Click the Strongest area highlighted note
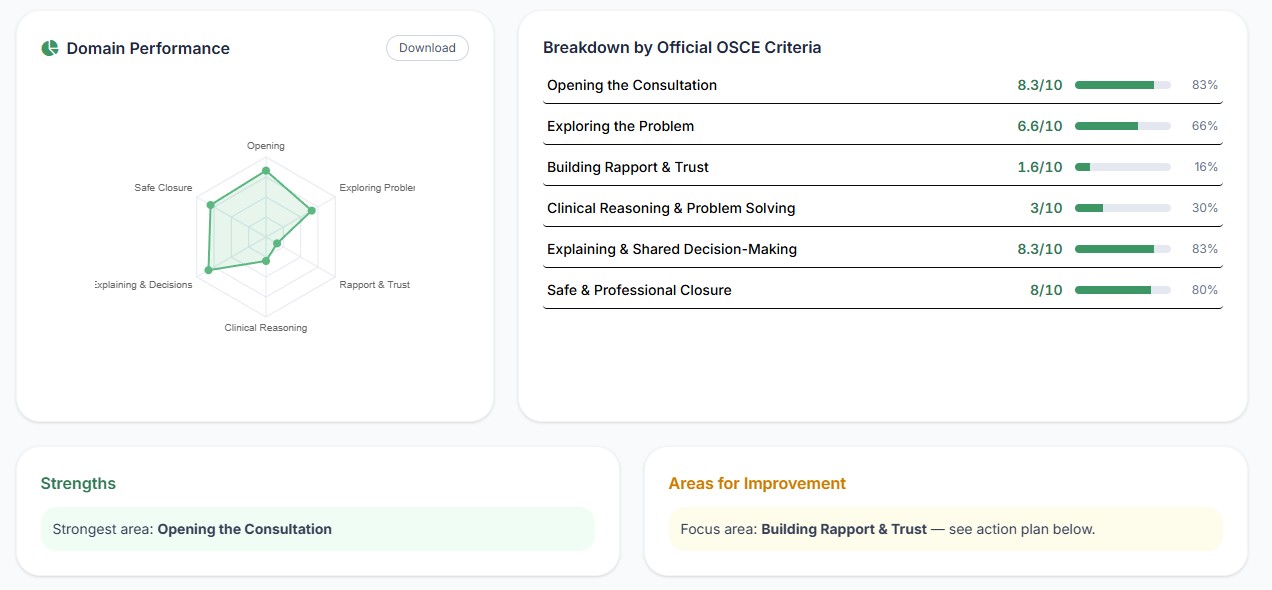Viewport: 1272px width, 590px height. (x=318, y=529)
